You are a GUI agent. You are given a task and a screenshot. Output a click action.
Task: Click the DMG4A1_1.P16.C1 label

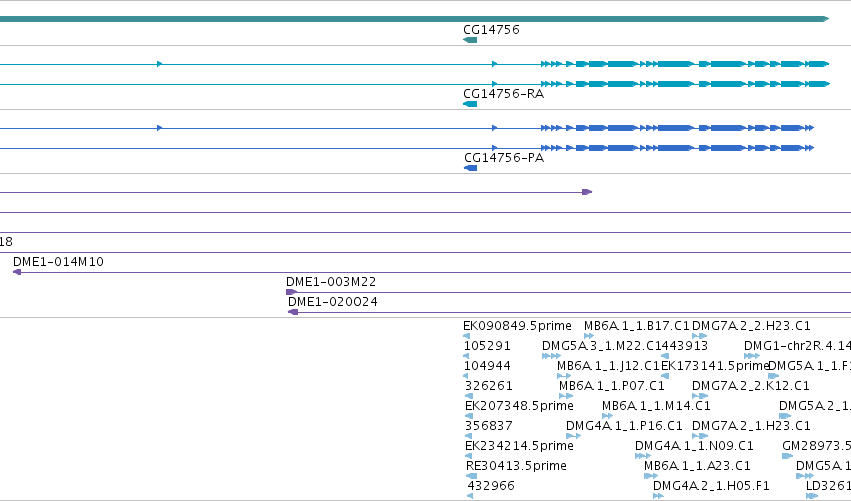click(624, 426)
